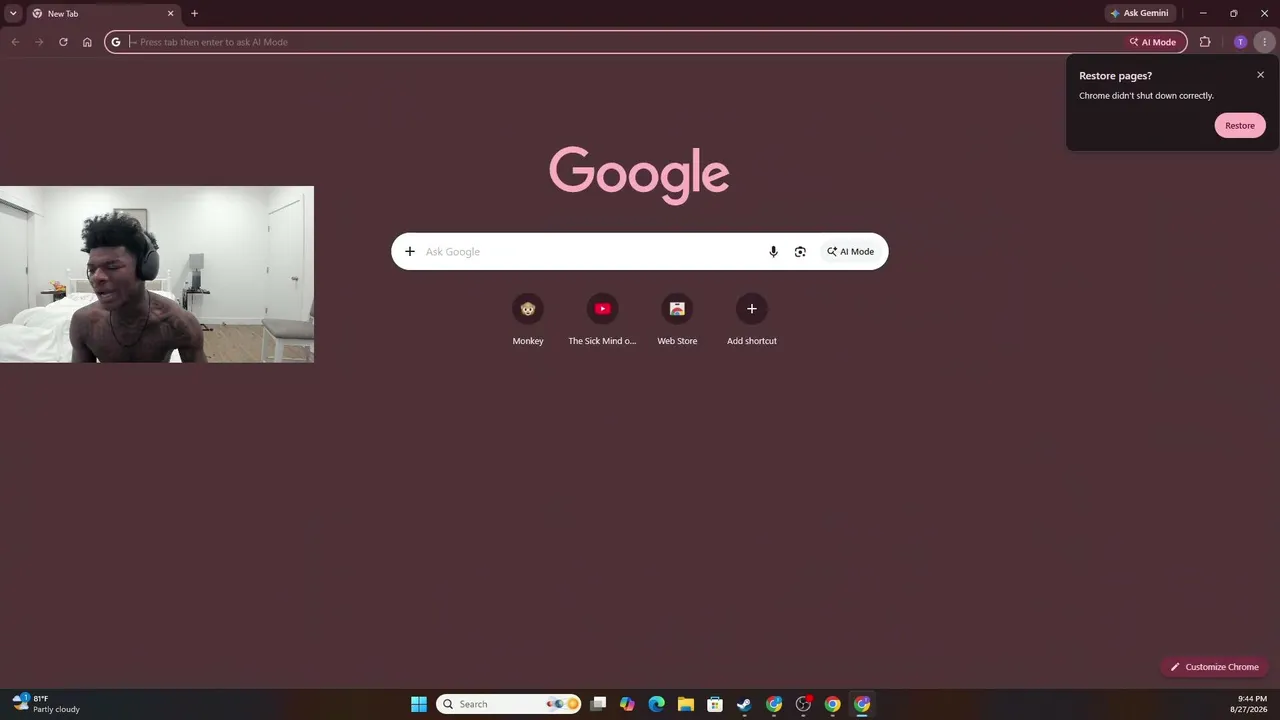Click the Restore button
The height and width of the screenshot is (720, 1280).
(1240, 125)
